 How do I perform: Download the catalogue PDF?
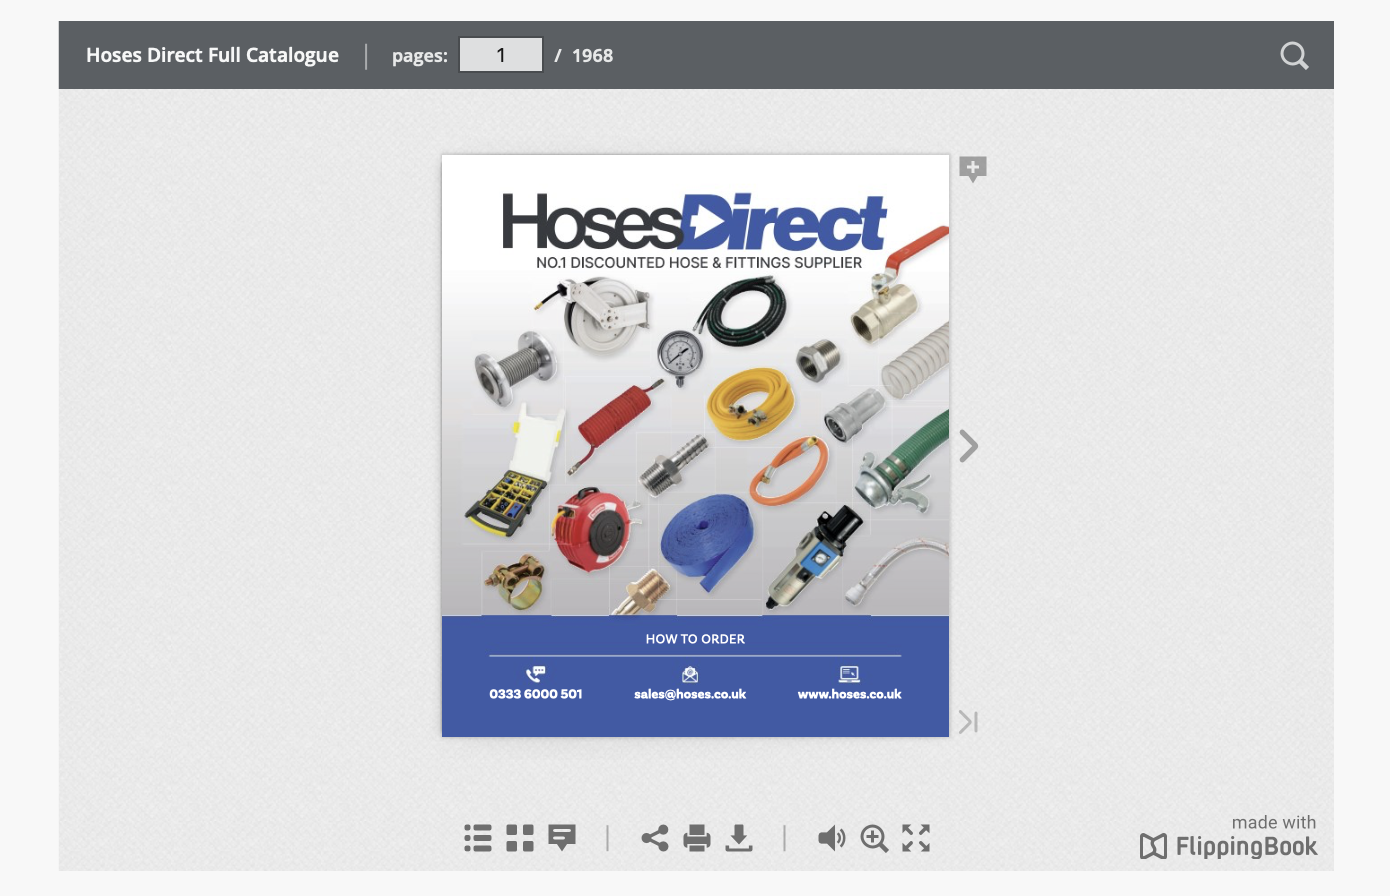pyautogui.click(x=739, y=838)
